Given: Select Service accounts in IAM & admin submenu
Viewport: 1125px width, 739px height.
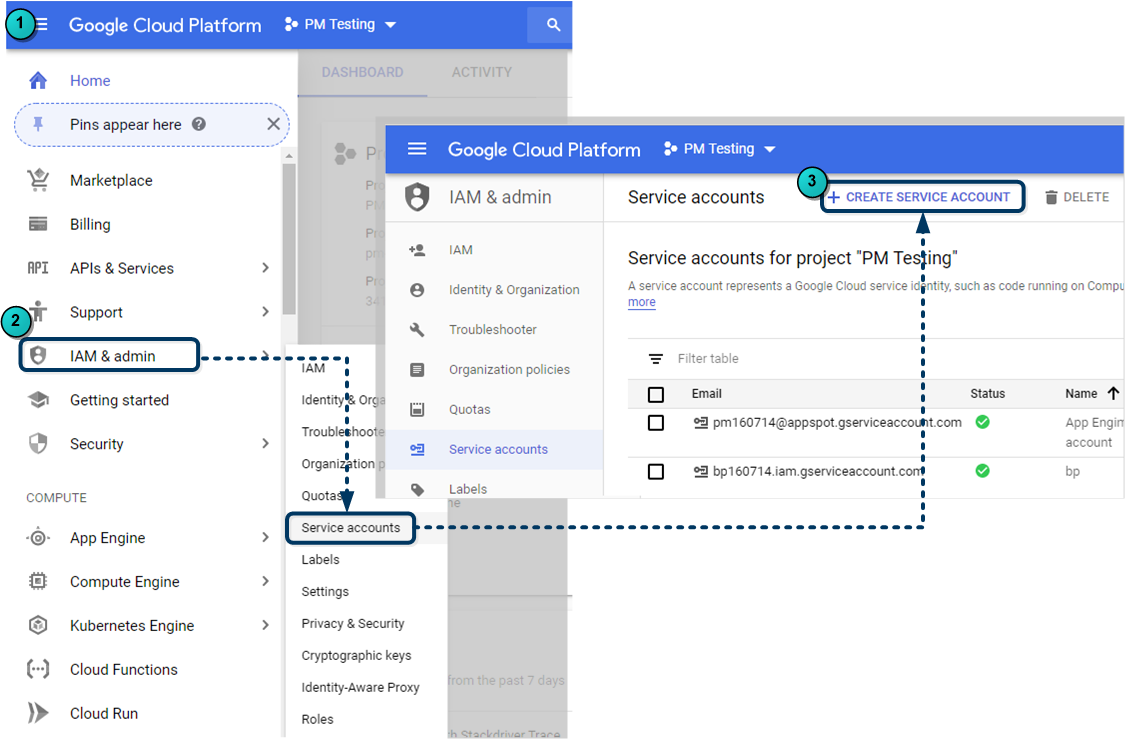Looking at the screenshot, I should point(351,527).
